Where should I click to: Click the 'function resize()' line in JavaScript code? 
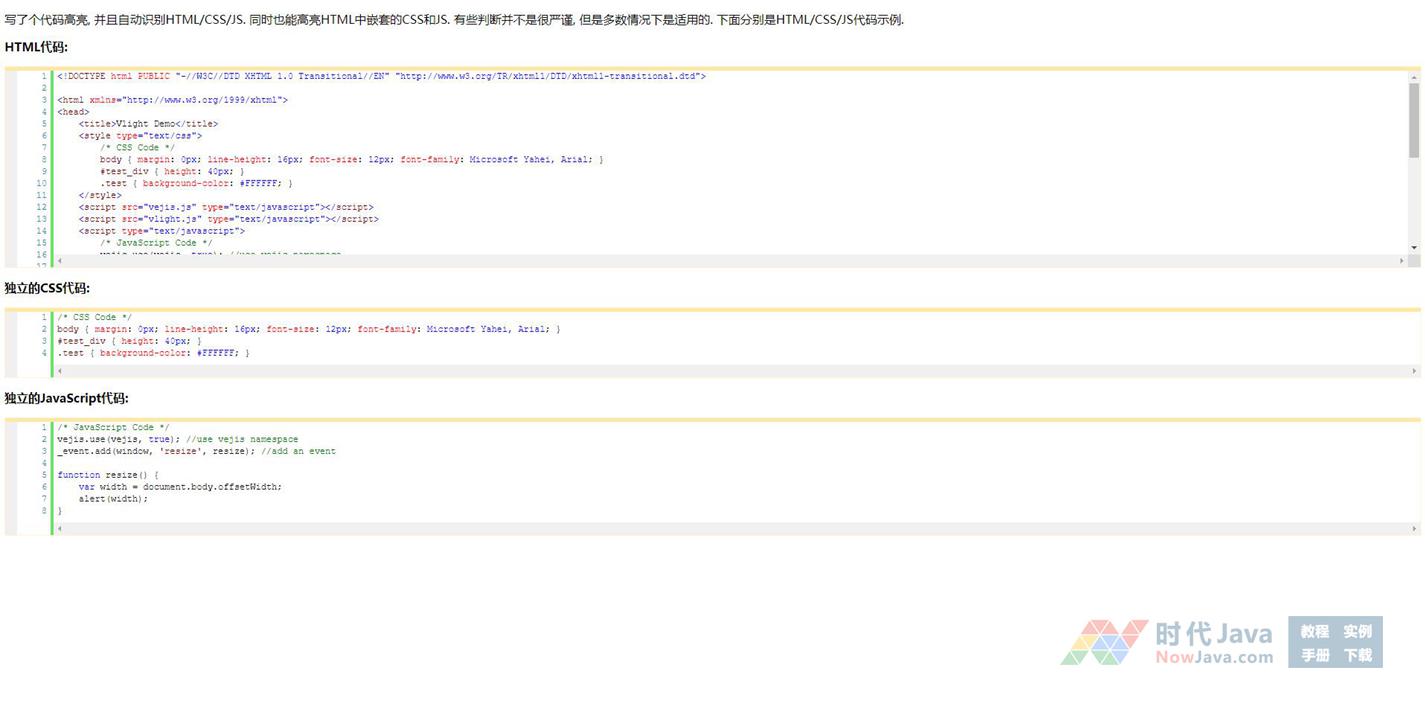click(107, 475)
